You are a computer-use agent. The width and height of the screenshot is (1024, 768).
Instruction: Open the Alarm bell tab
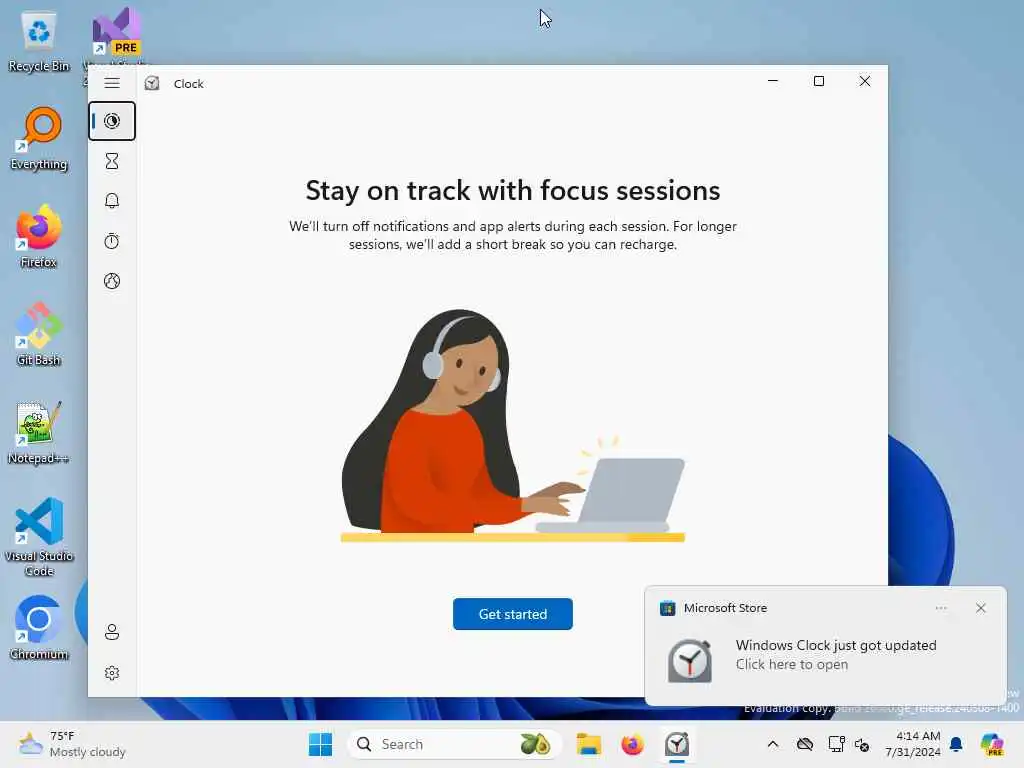coord(112,200)
